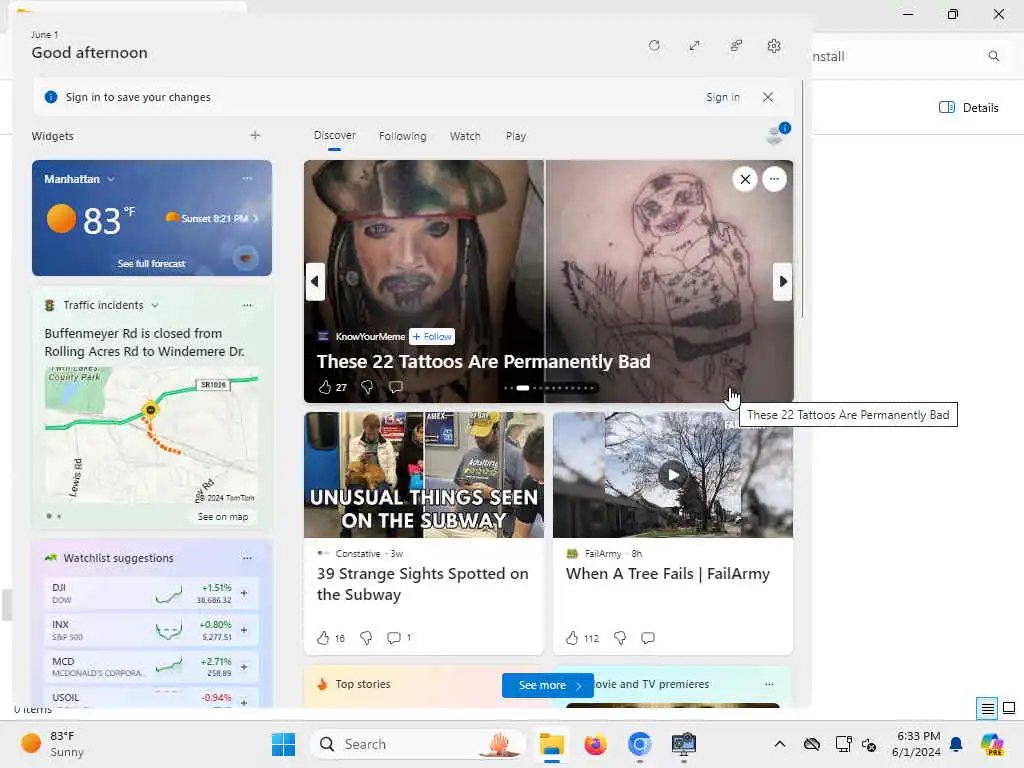Switch to the Discover tab

pyautogui.click(x=334, y=135)
